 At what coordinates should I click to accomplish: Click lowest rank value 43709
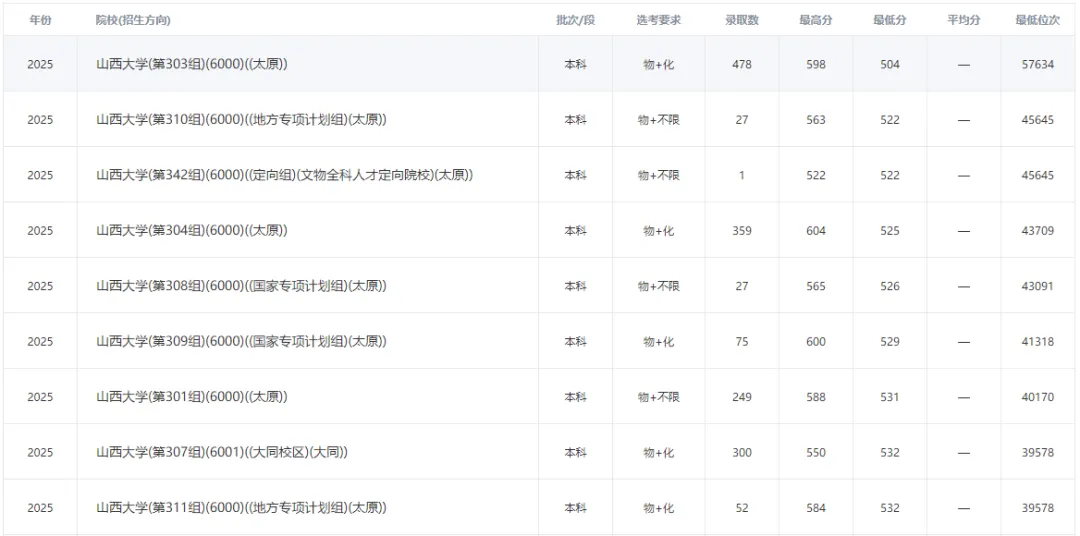[x=1037, y=231]
